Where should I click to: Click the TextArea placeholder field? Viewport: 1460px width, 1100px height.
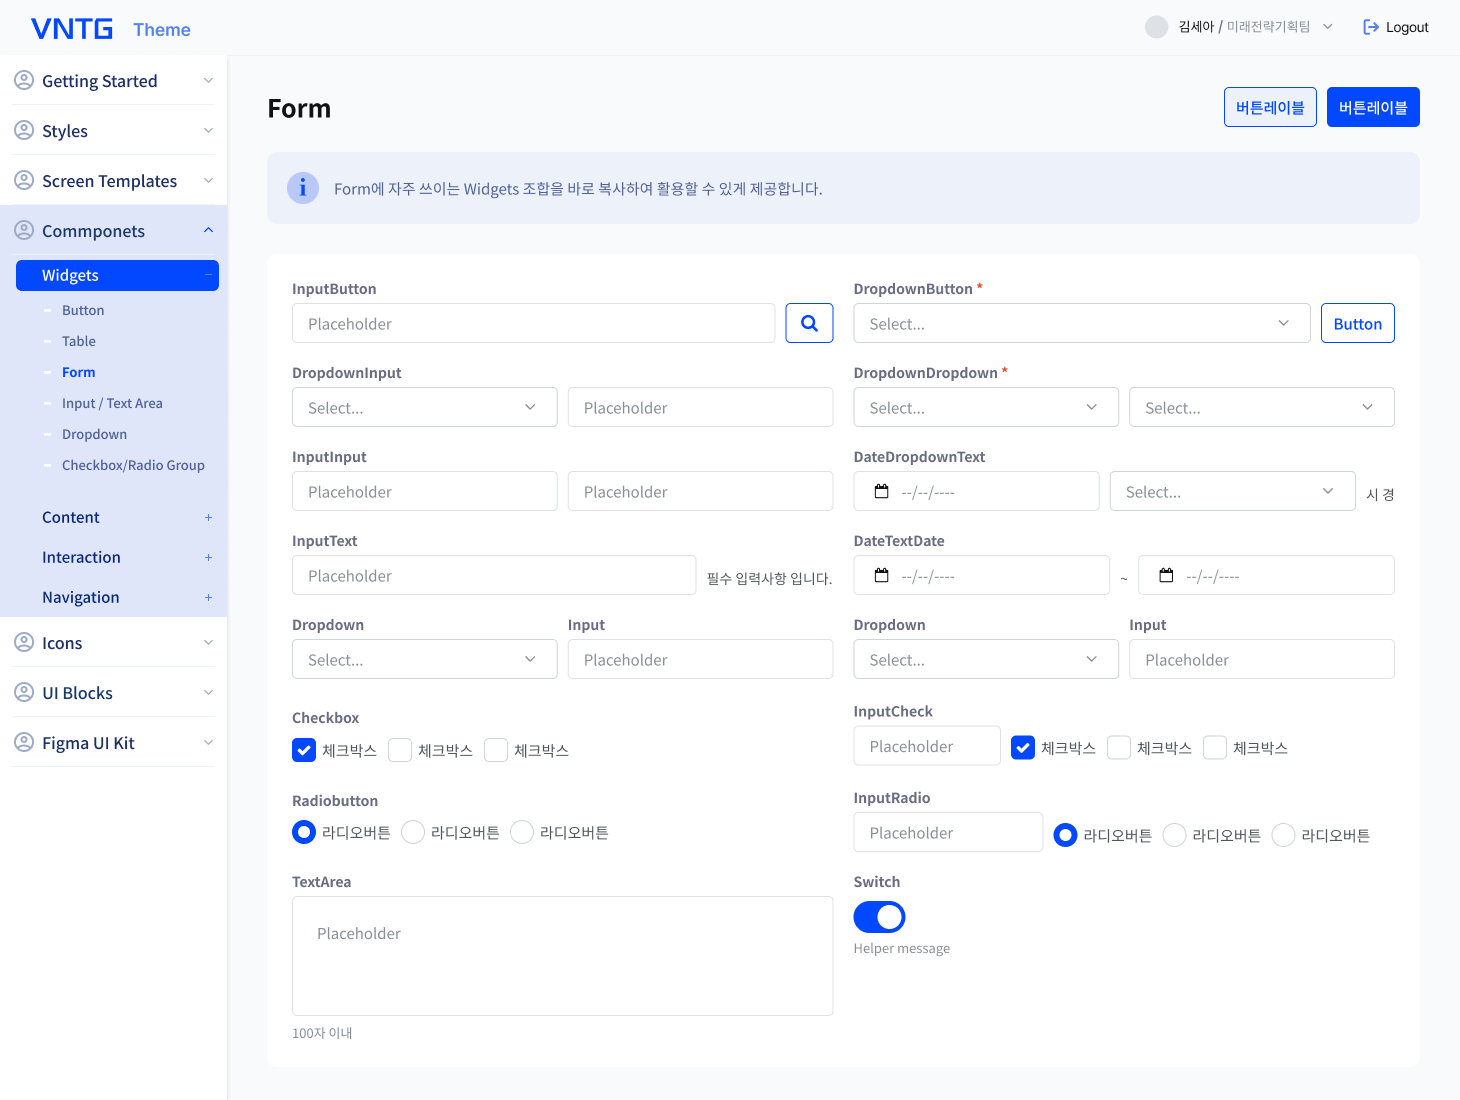[x=562, y=955]
